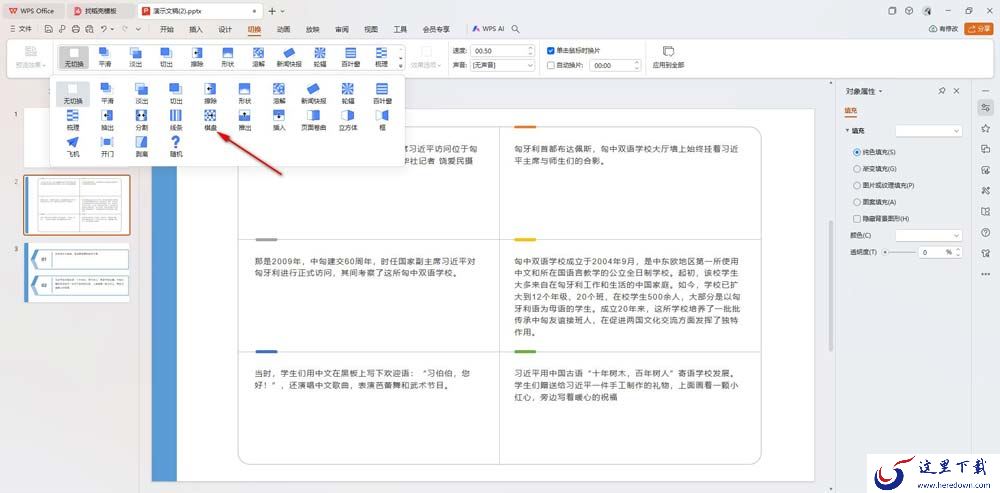Toggle 单击鼠标时换片 checkbox
Image resolution: width=1000 pixels, height=493 pixels.
[551, 50]
